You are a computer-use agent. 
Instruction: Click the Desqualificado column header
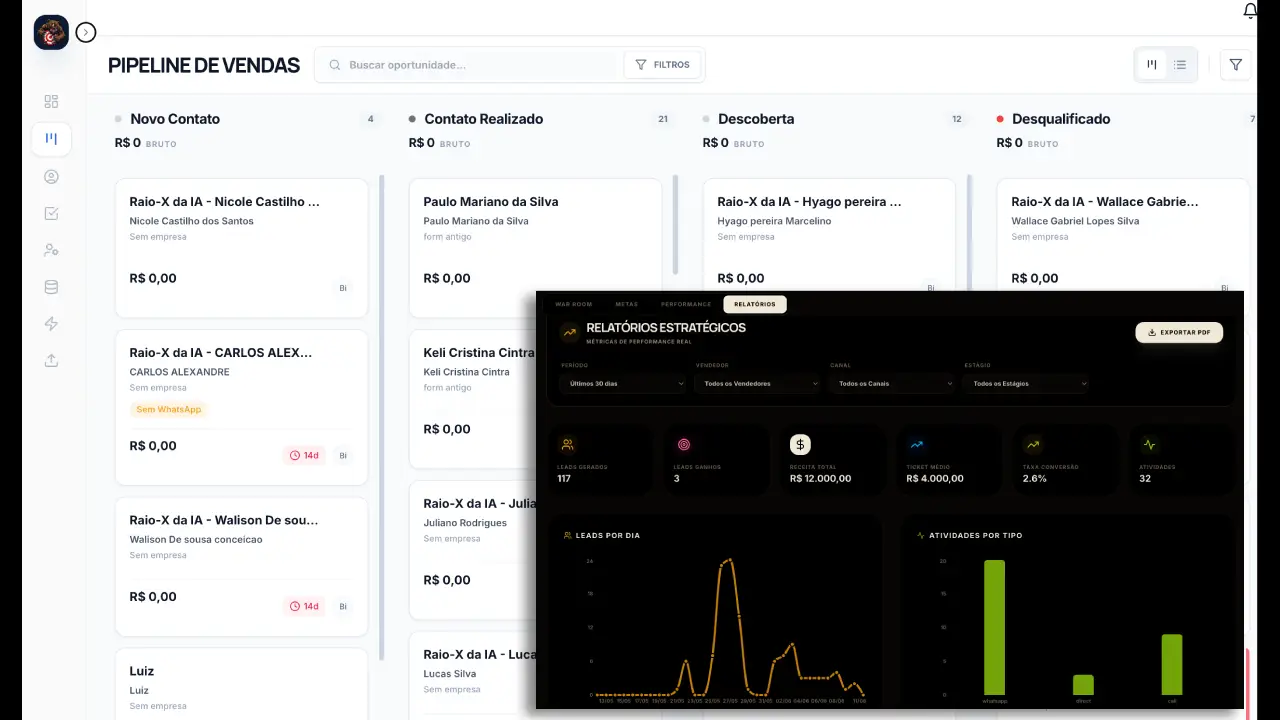[1061, 119]
